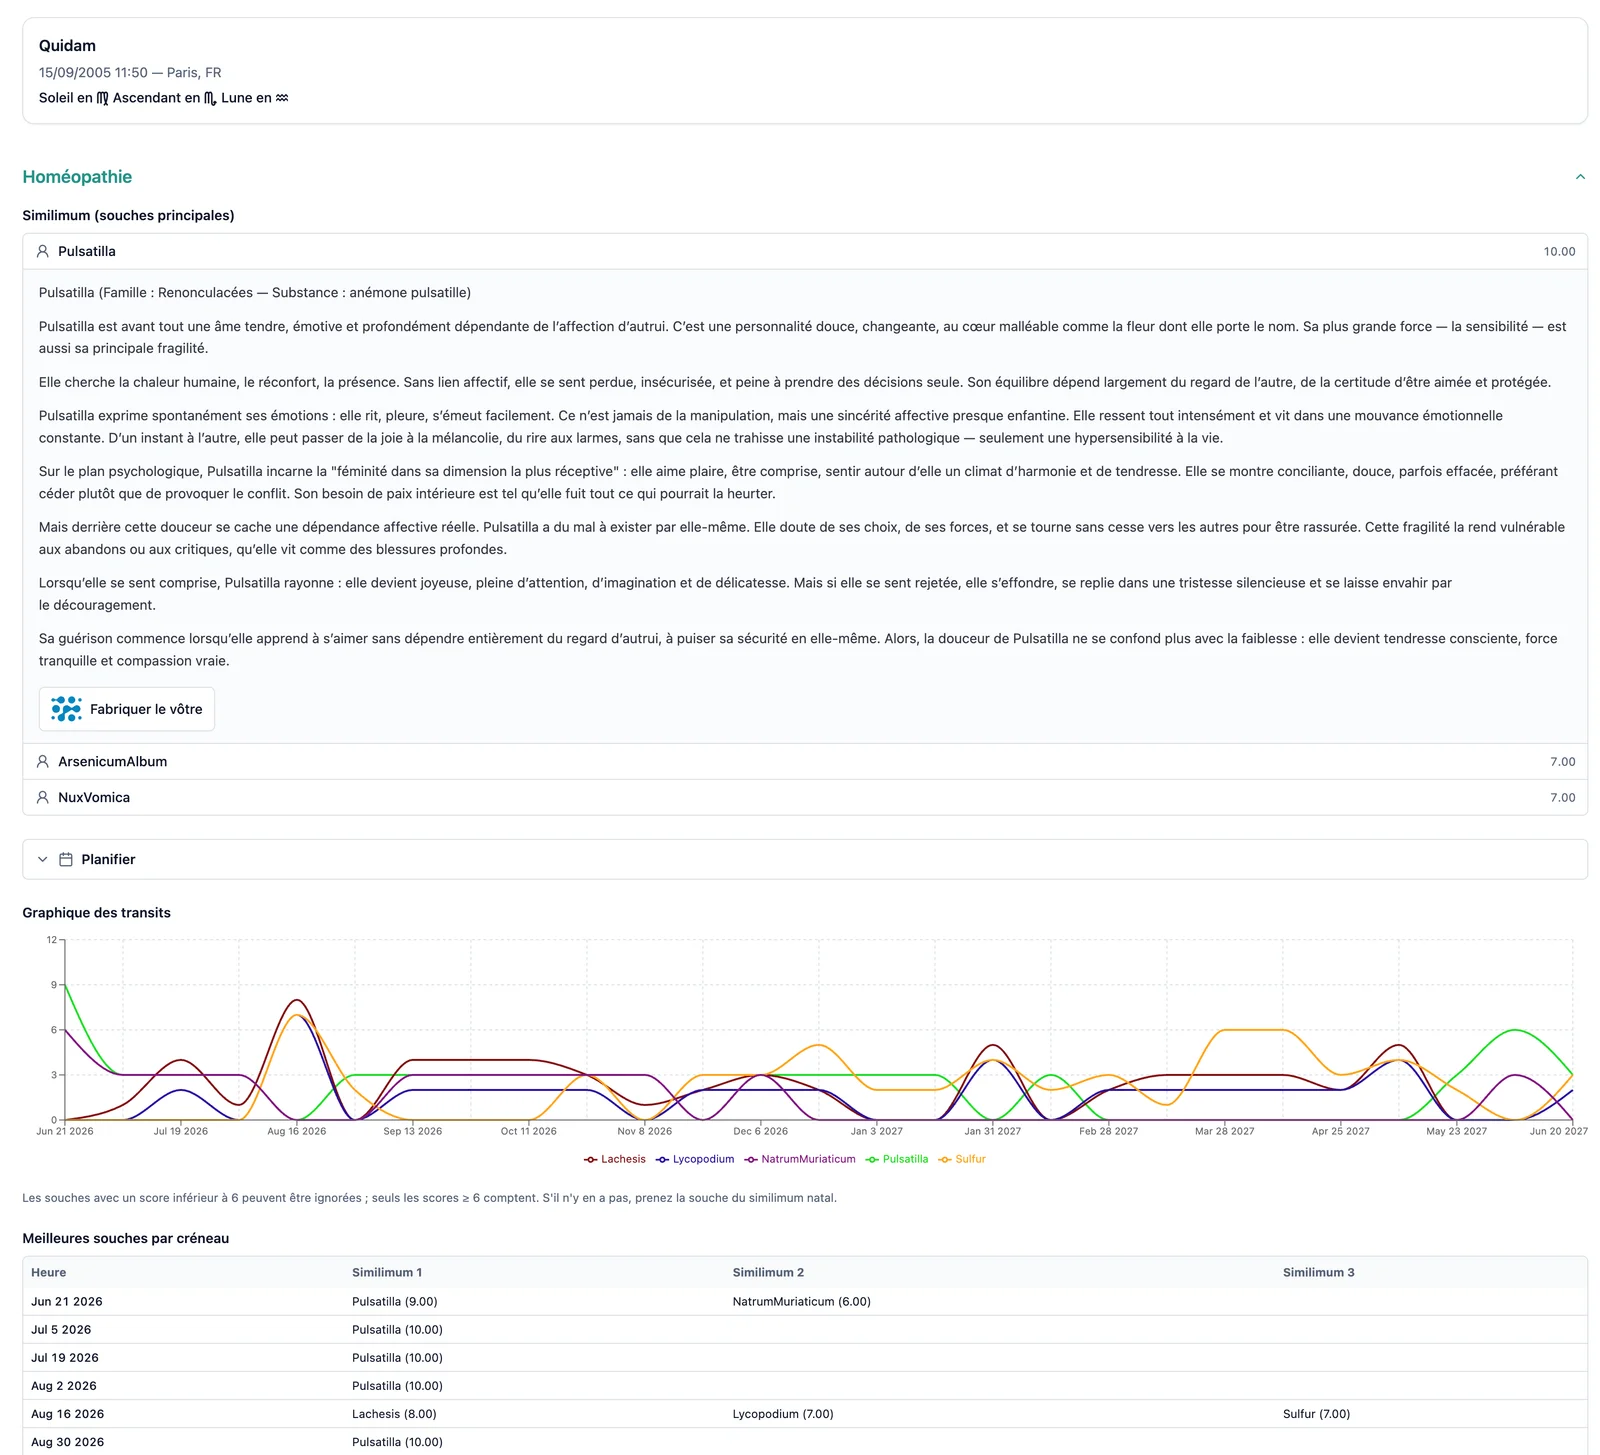1600x1455 pixels.
Task: Click the Similimum 2 column header
Action: click(768, 1273)
